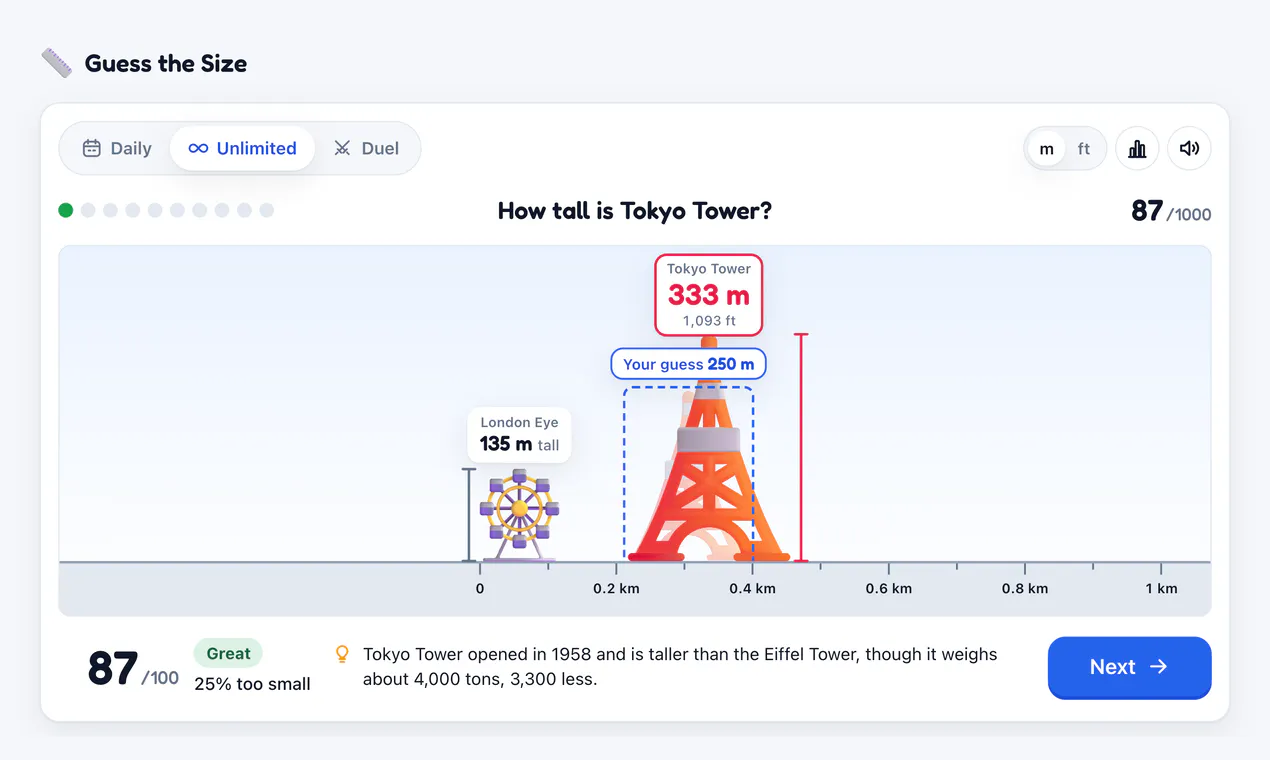
Task: Click the lightbulb fact icon
Action: 342,654
